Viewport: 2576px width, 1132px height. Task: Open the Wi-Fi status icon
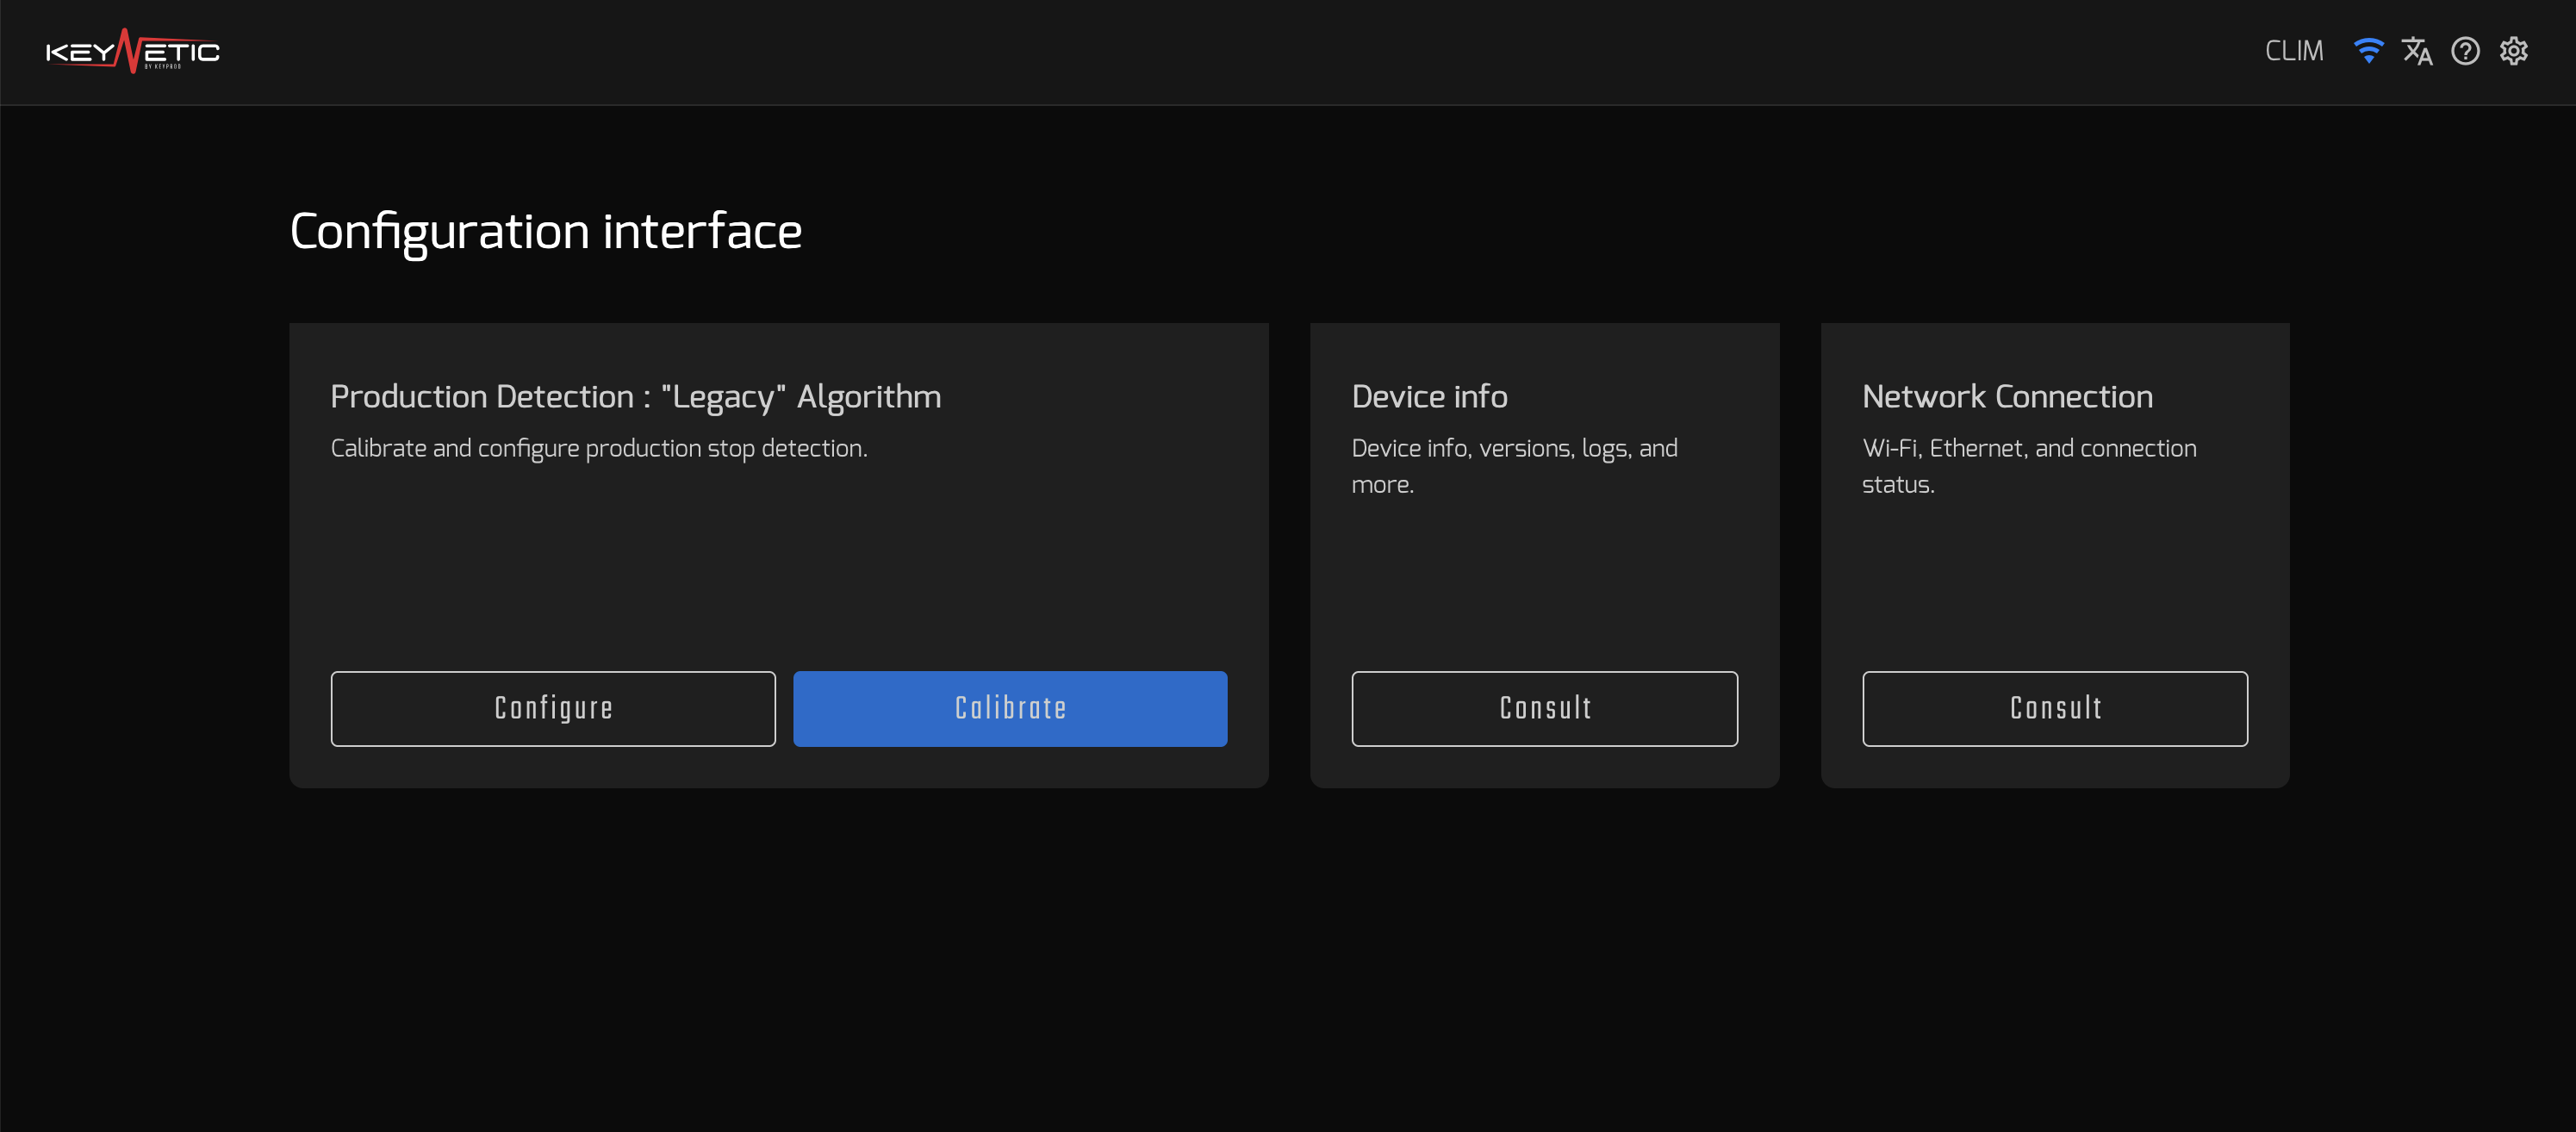tap(2368, 51)
